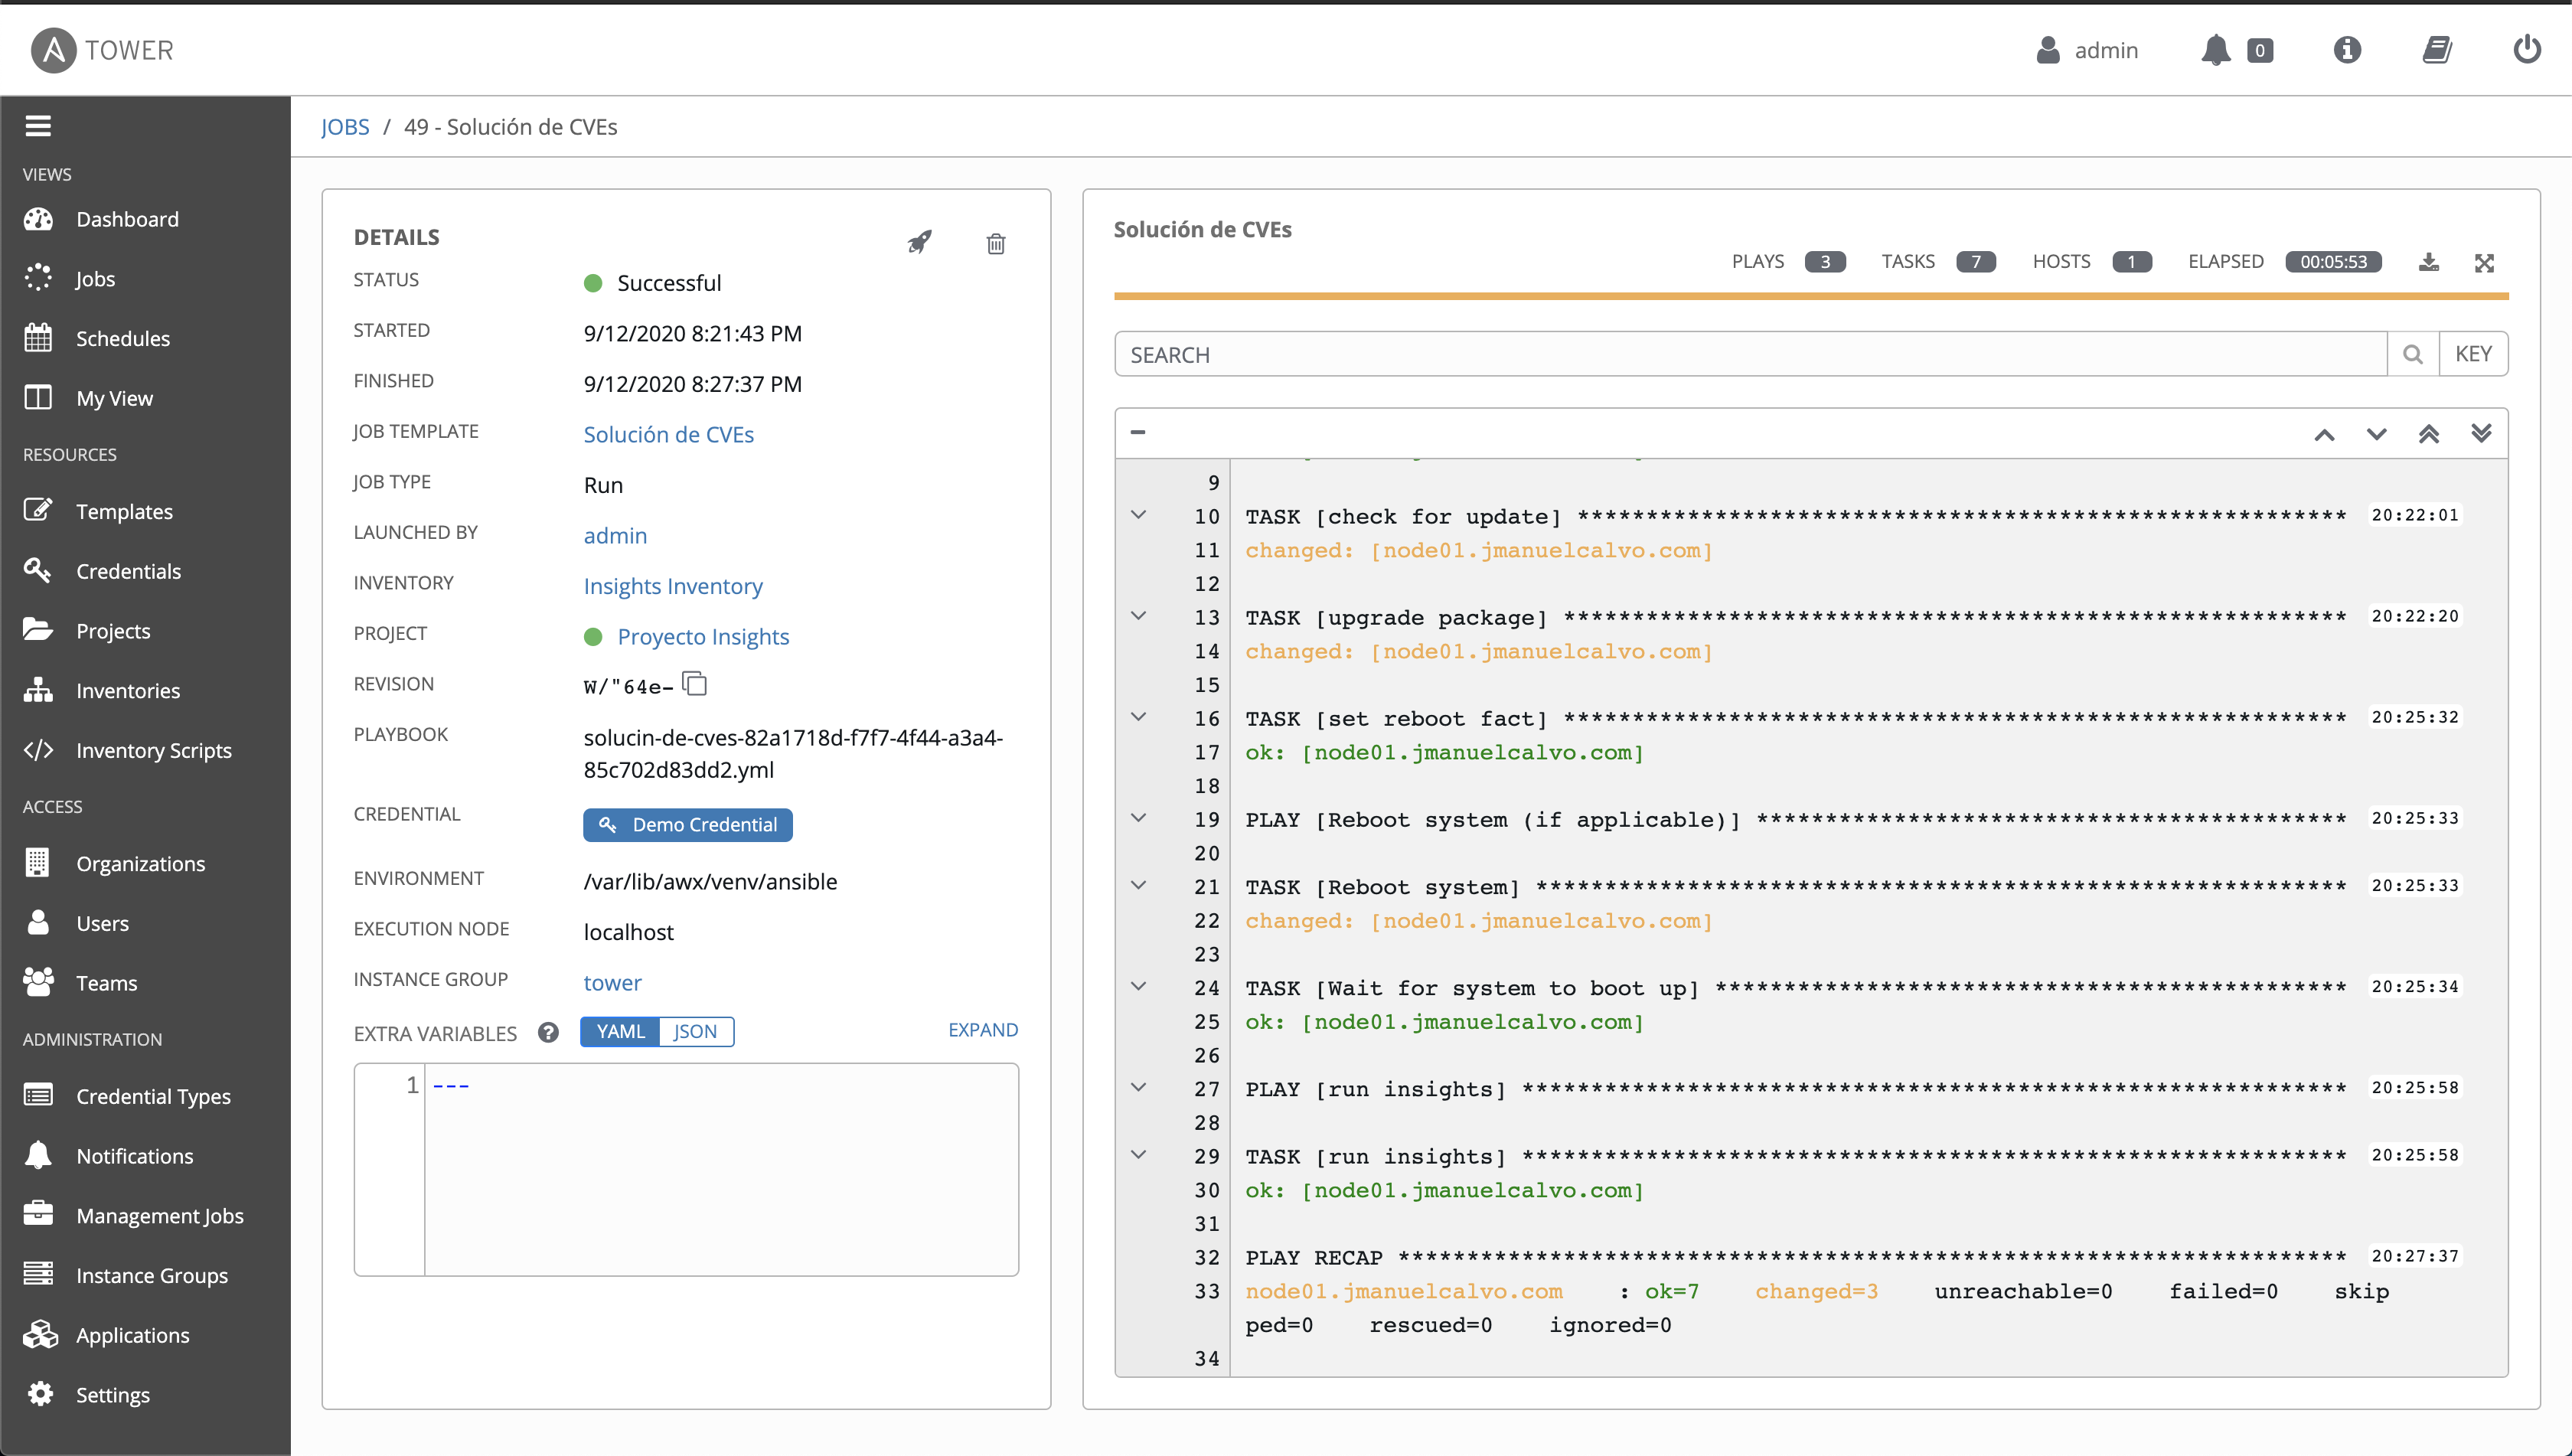
Task: Click EXPAND extra variables
Action: [983, 1029]
